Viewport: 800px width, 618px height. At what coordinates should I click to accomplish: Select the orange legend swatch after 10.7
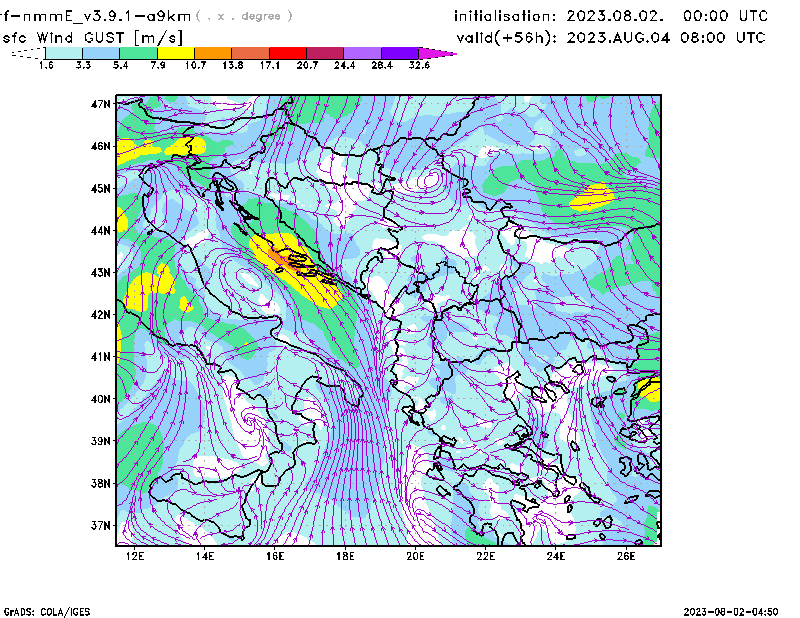(x=213, y=53)
